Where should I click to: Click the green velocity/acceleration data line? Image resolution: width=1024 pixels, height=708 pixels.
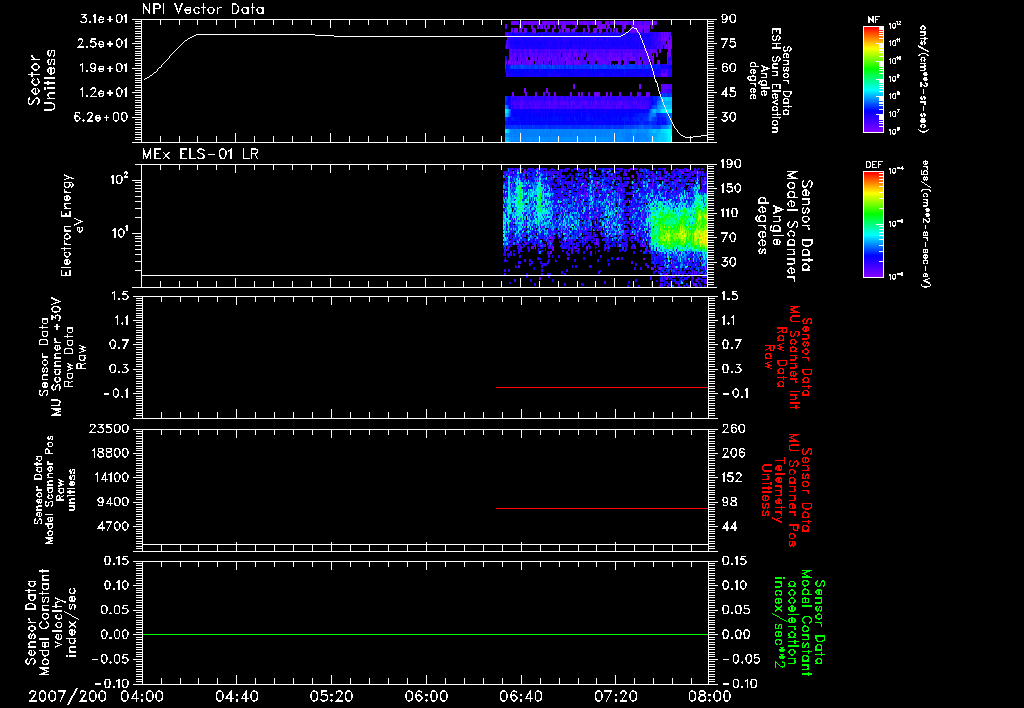click(x=425, y=634)
